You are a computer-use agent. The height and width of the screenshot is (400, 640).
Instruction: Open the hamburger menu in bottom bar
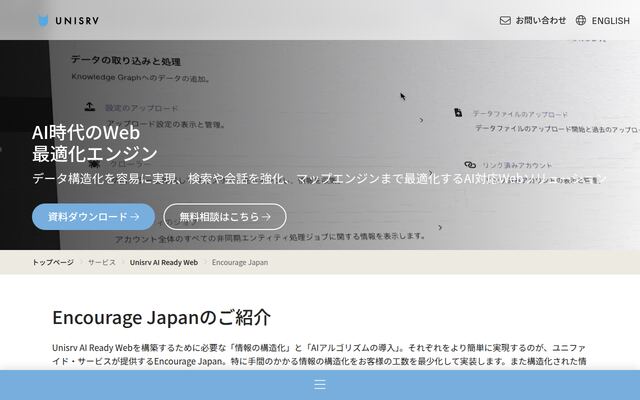[320, 384]
